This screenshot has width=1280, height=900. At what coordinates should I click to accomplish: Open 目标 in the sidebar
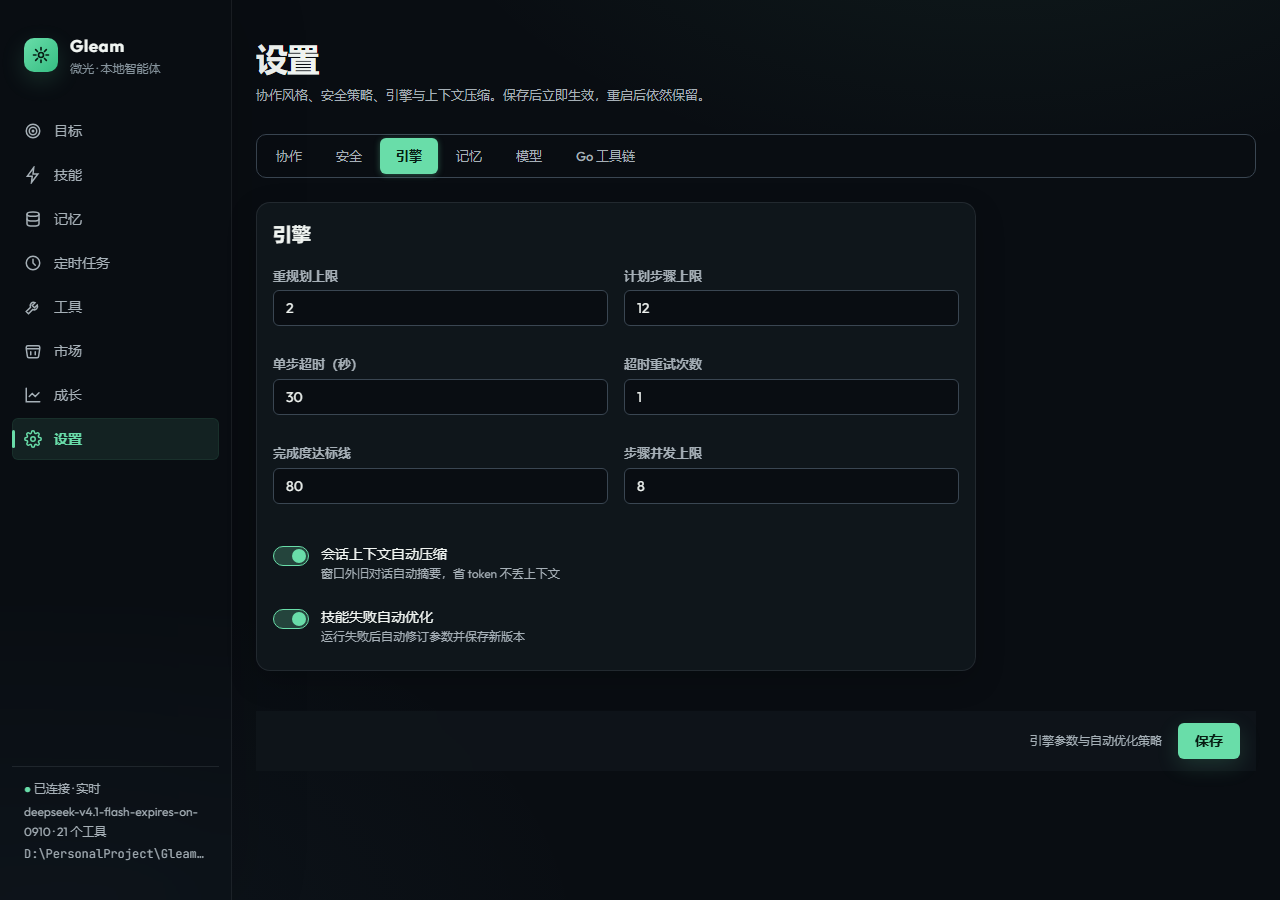[115, 131]
